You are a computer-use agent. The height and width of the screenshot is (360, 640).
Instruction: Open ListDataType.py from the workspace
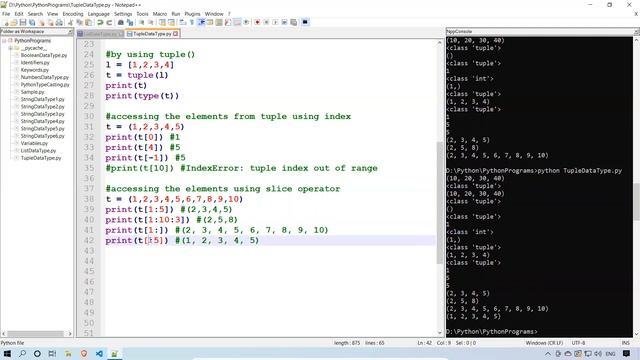(38, 151)
